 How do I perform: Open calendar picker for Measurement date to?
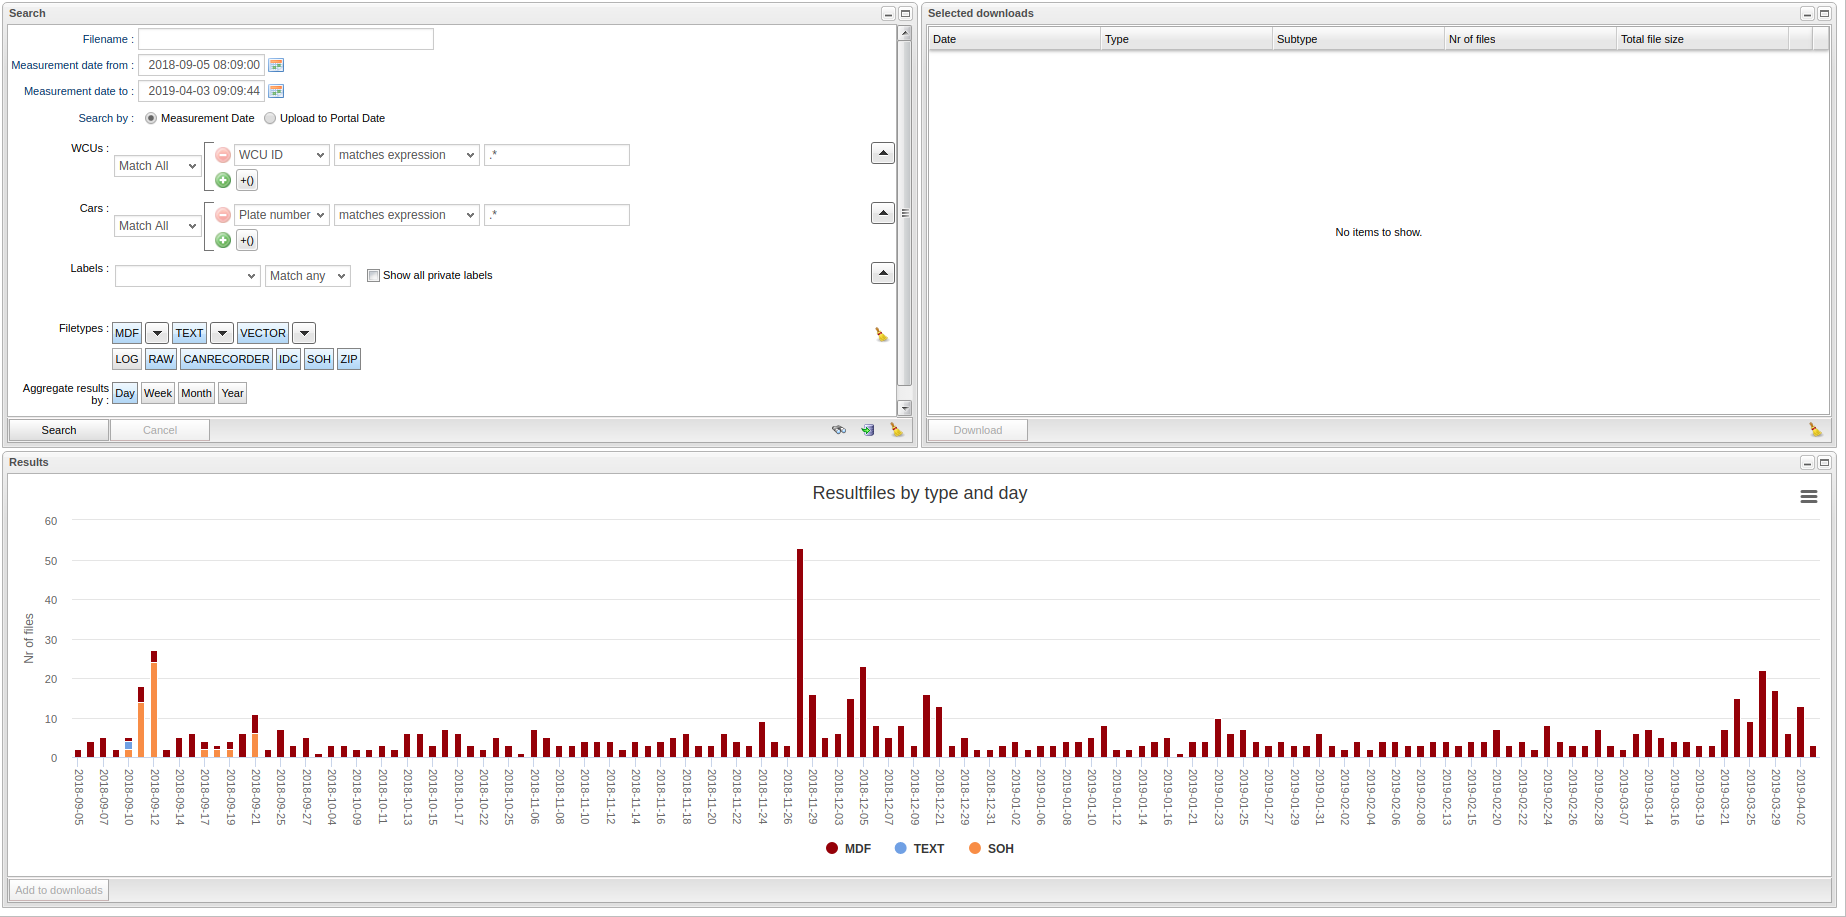tap(277, 91)
